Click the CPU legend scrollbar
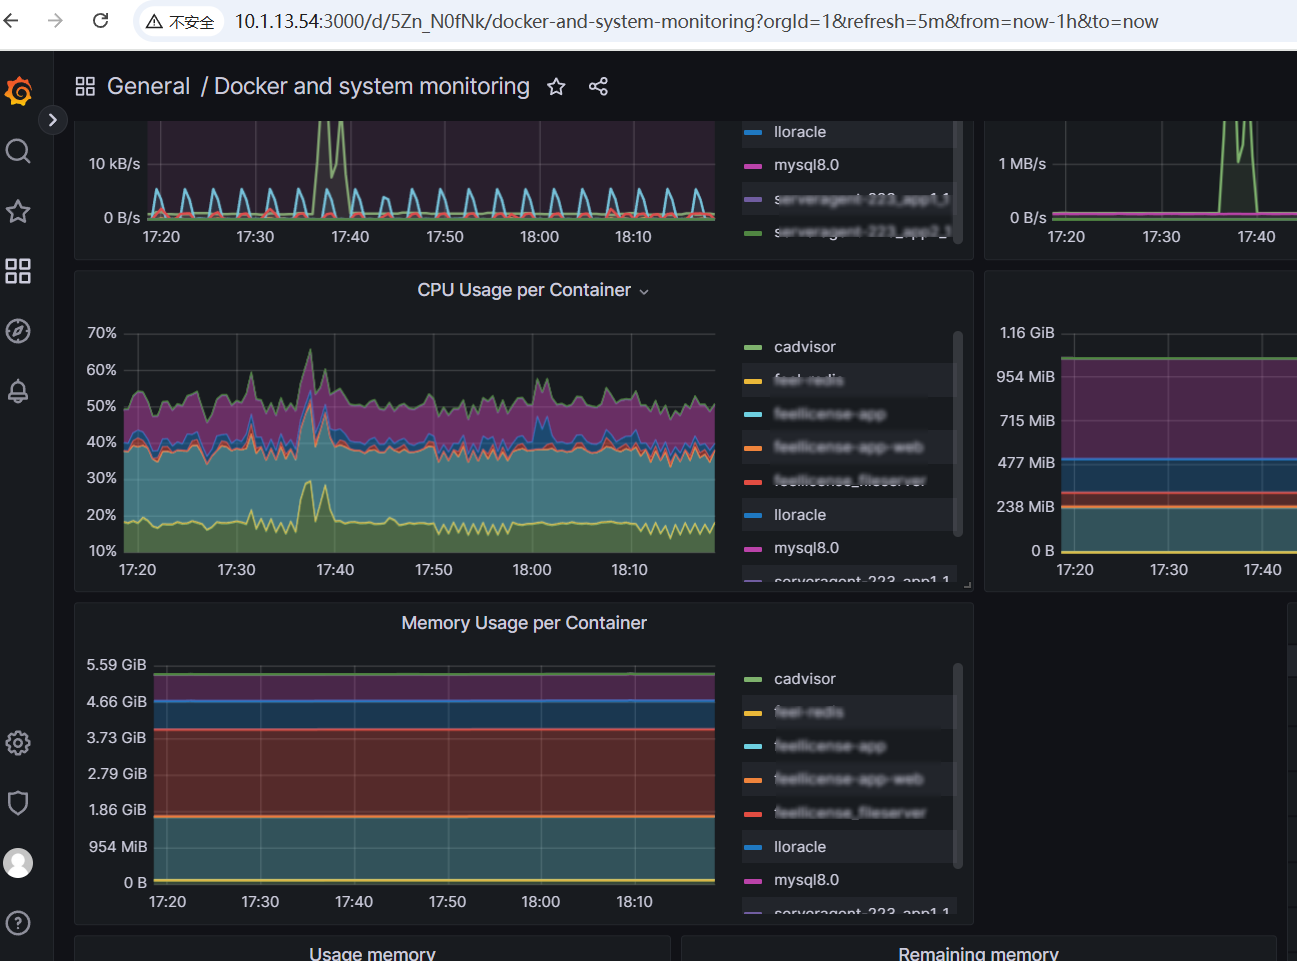 [958, 433]
